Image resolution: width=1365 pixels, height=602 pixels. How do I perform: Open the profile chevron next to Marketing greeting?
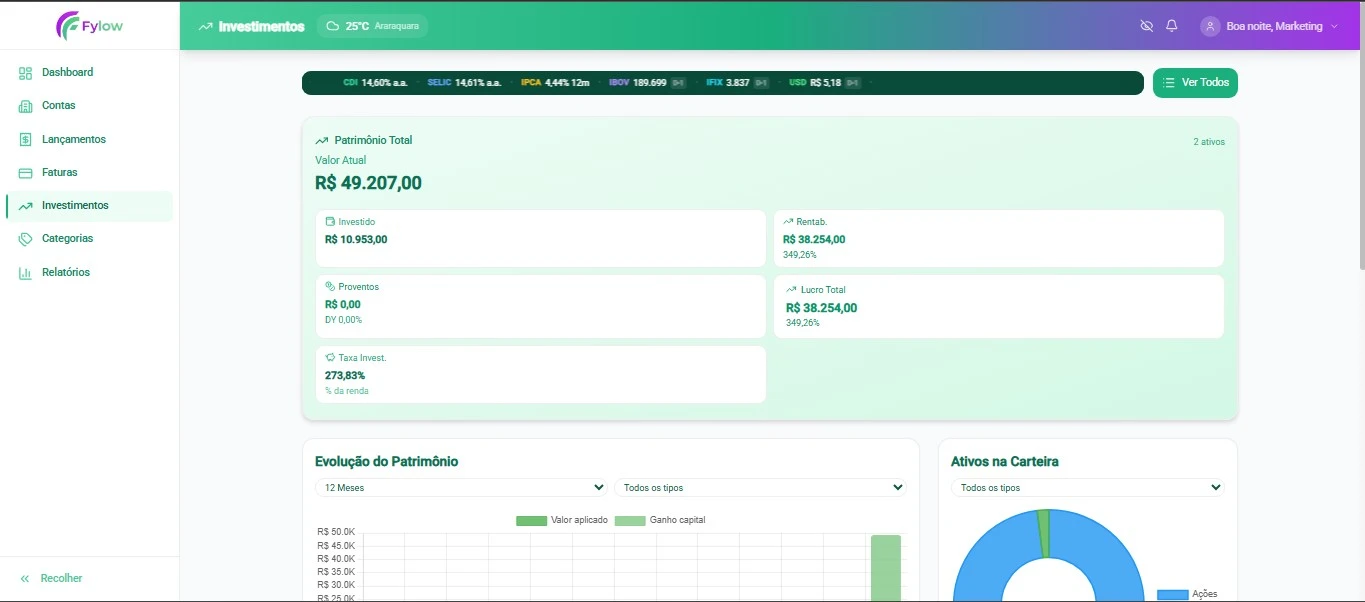(1336, 27)
